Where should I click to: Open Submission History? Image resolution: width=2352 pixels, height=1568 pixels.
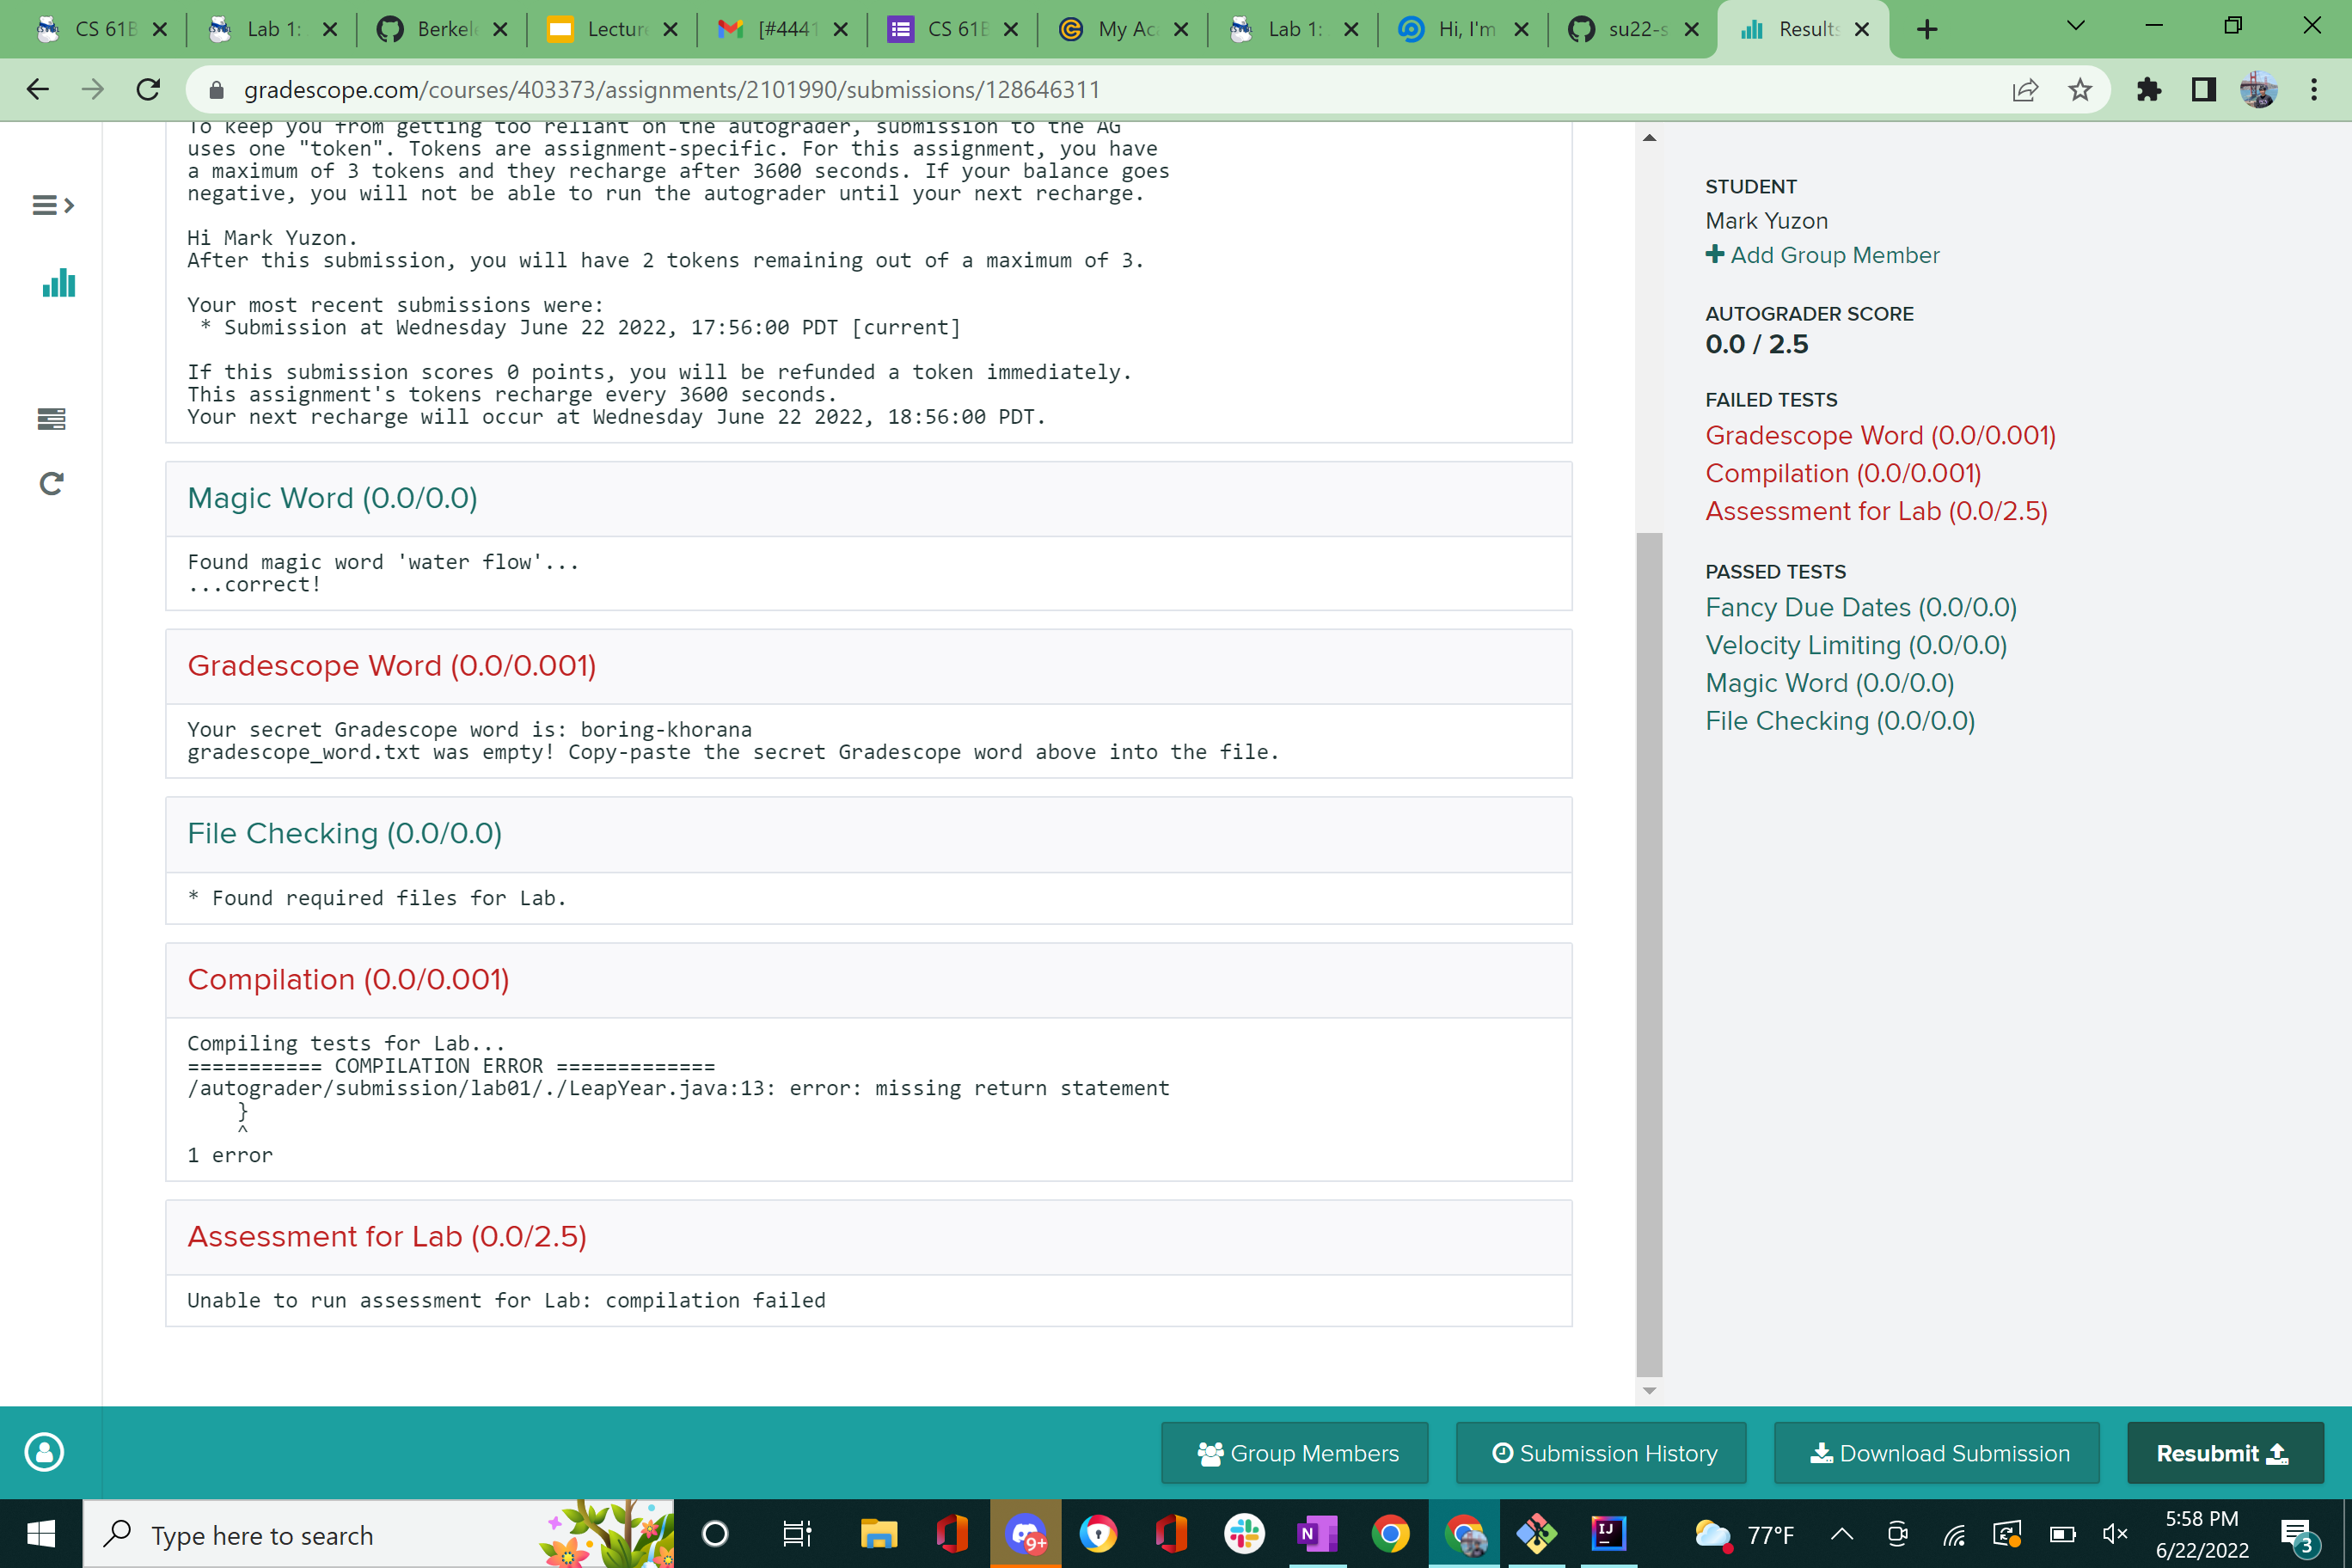pyautogui.click(x=1601, y=1453)
